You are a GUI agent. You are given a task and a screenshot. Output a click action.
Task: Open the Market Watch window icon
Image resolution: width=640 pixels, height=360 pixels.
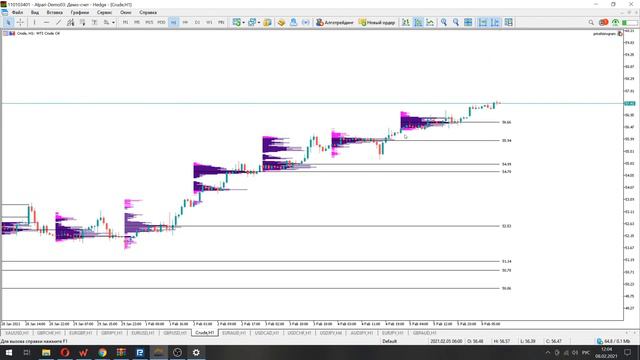tap(267, 22)
